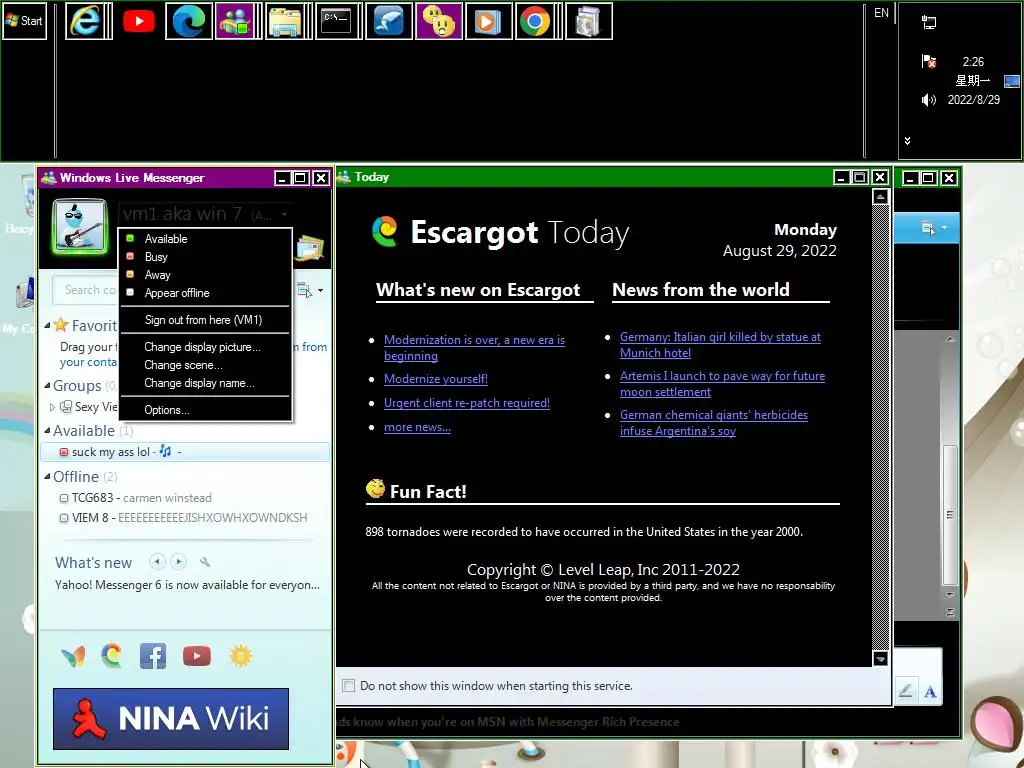The width and height of the screenshot is (1024, 768).
Task: Click Today window scroll up arrow
Action: (x=880, y=197)
